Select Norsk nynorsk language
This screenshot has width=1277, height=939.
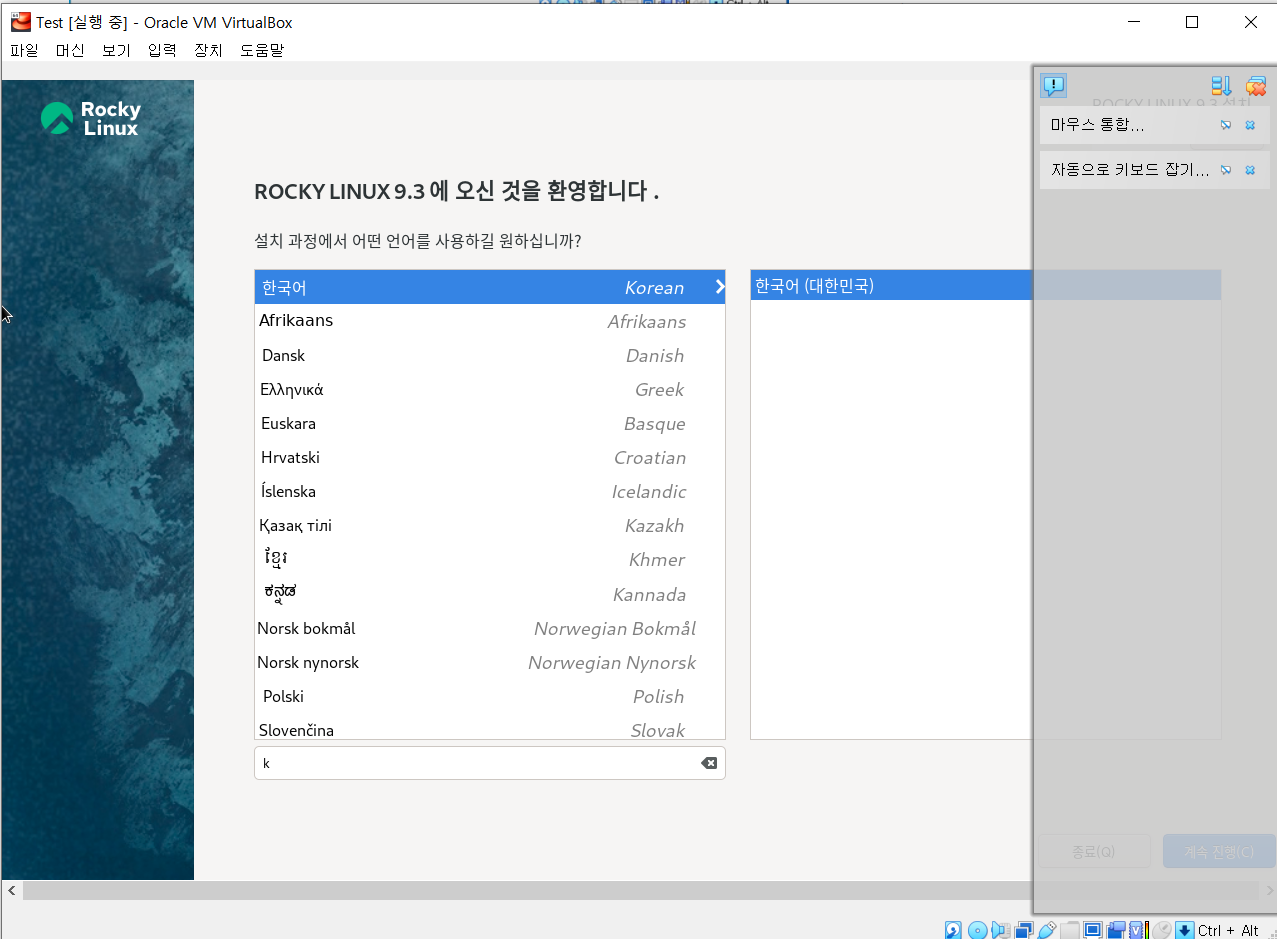(x=490, y=662)
